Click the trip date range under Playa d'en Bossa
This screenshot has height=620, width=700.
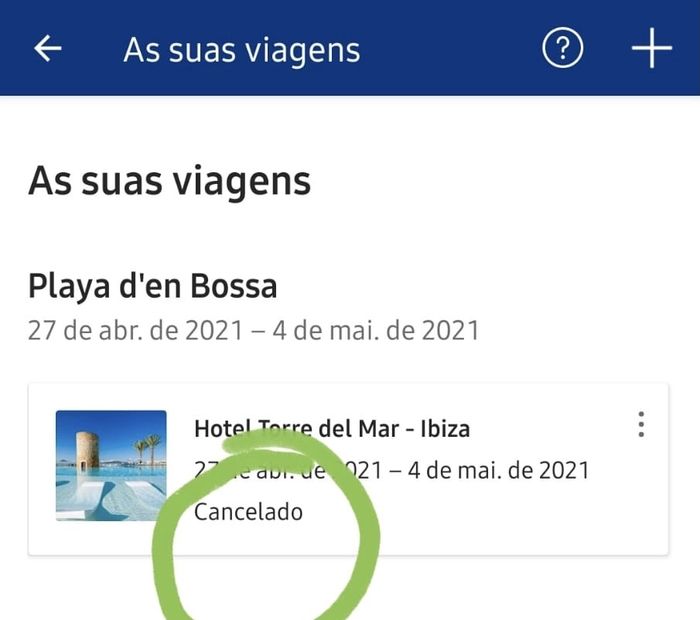click(x=254, y=331)
